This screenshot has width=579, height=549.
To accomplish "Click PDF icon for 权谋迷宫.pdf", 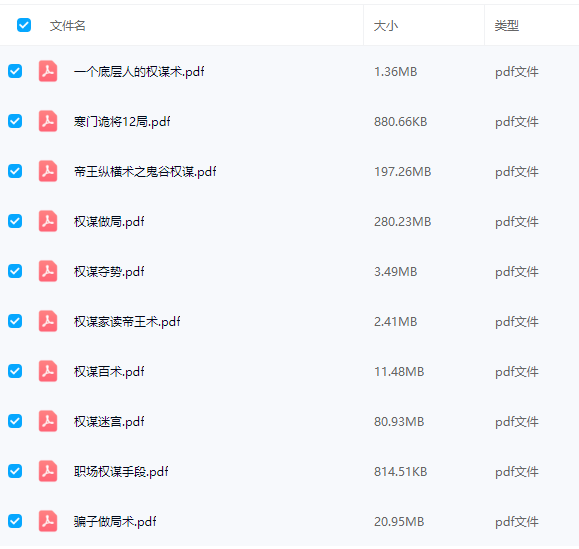I will coord(48,421).
